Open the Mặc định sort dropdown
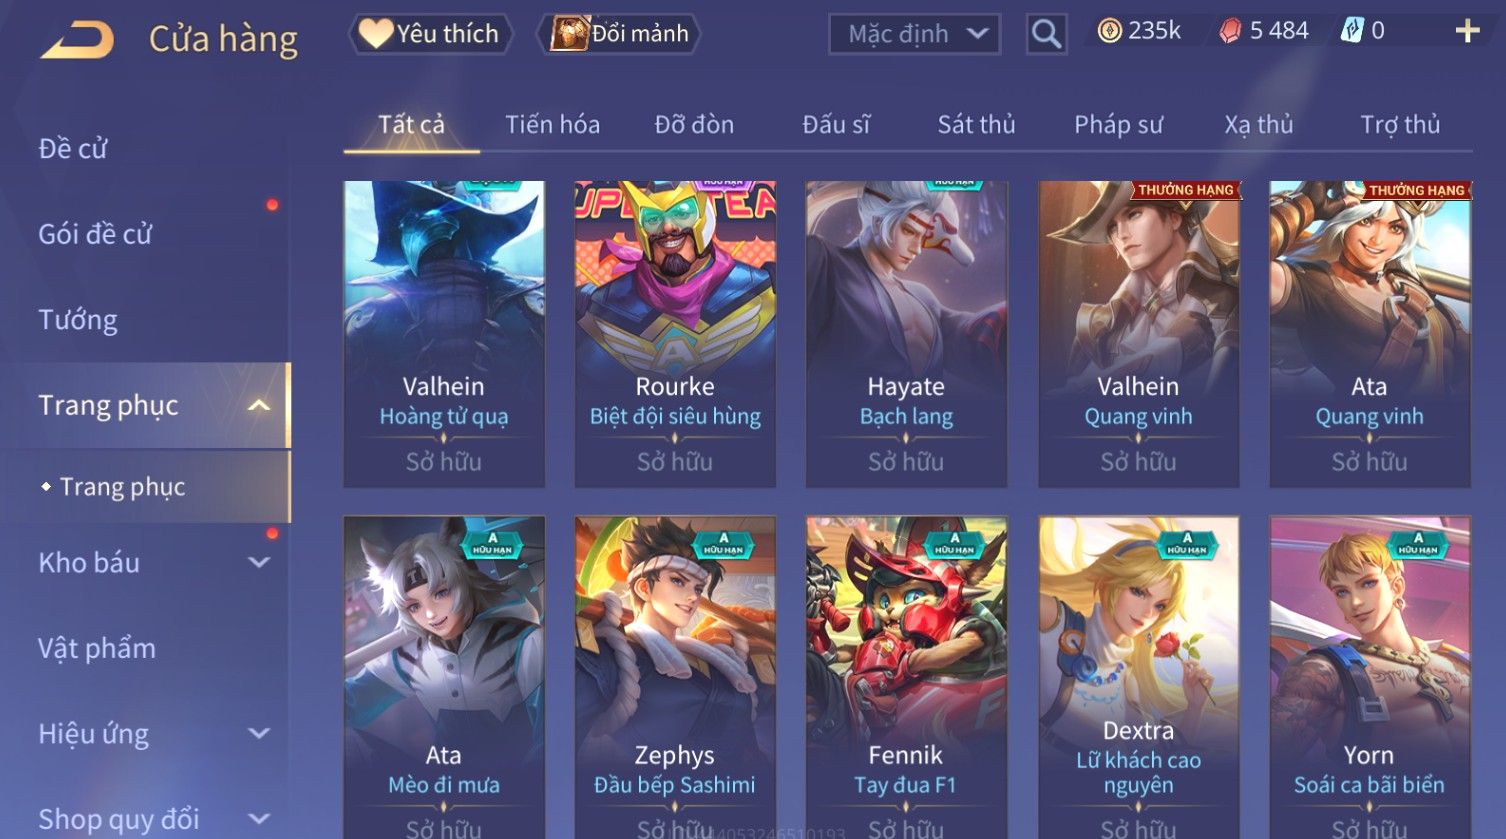Screen dimensions: 1506x839 (914, 34)
